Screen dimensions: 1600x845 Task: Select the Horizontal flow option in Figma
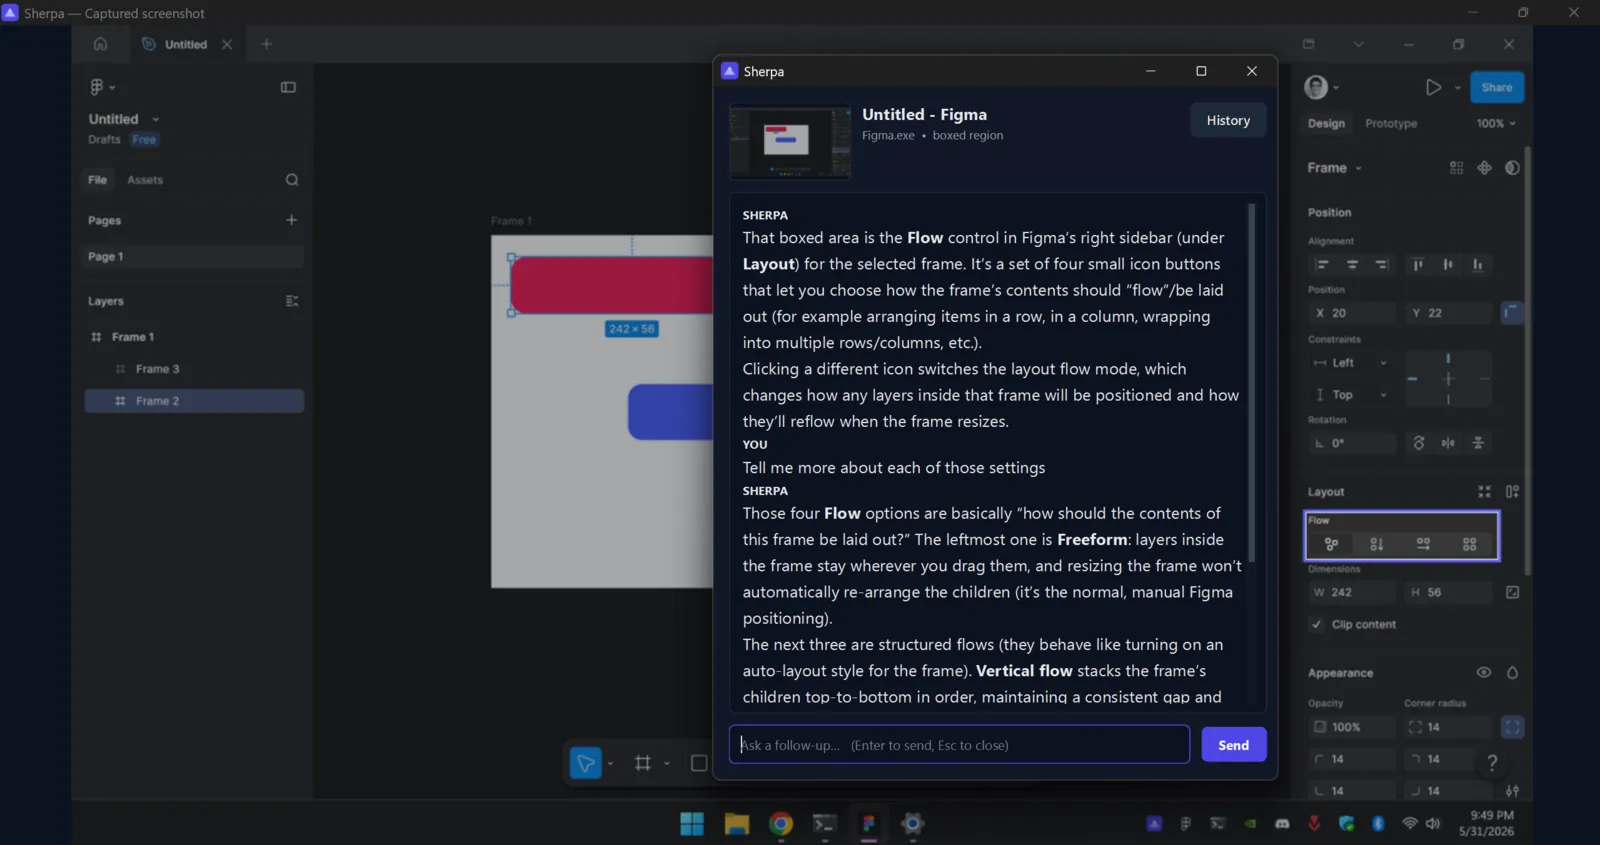pos(1423,544)
